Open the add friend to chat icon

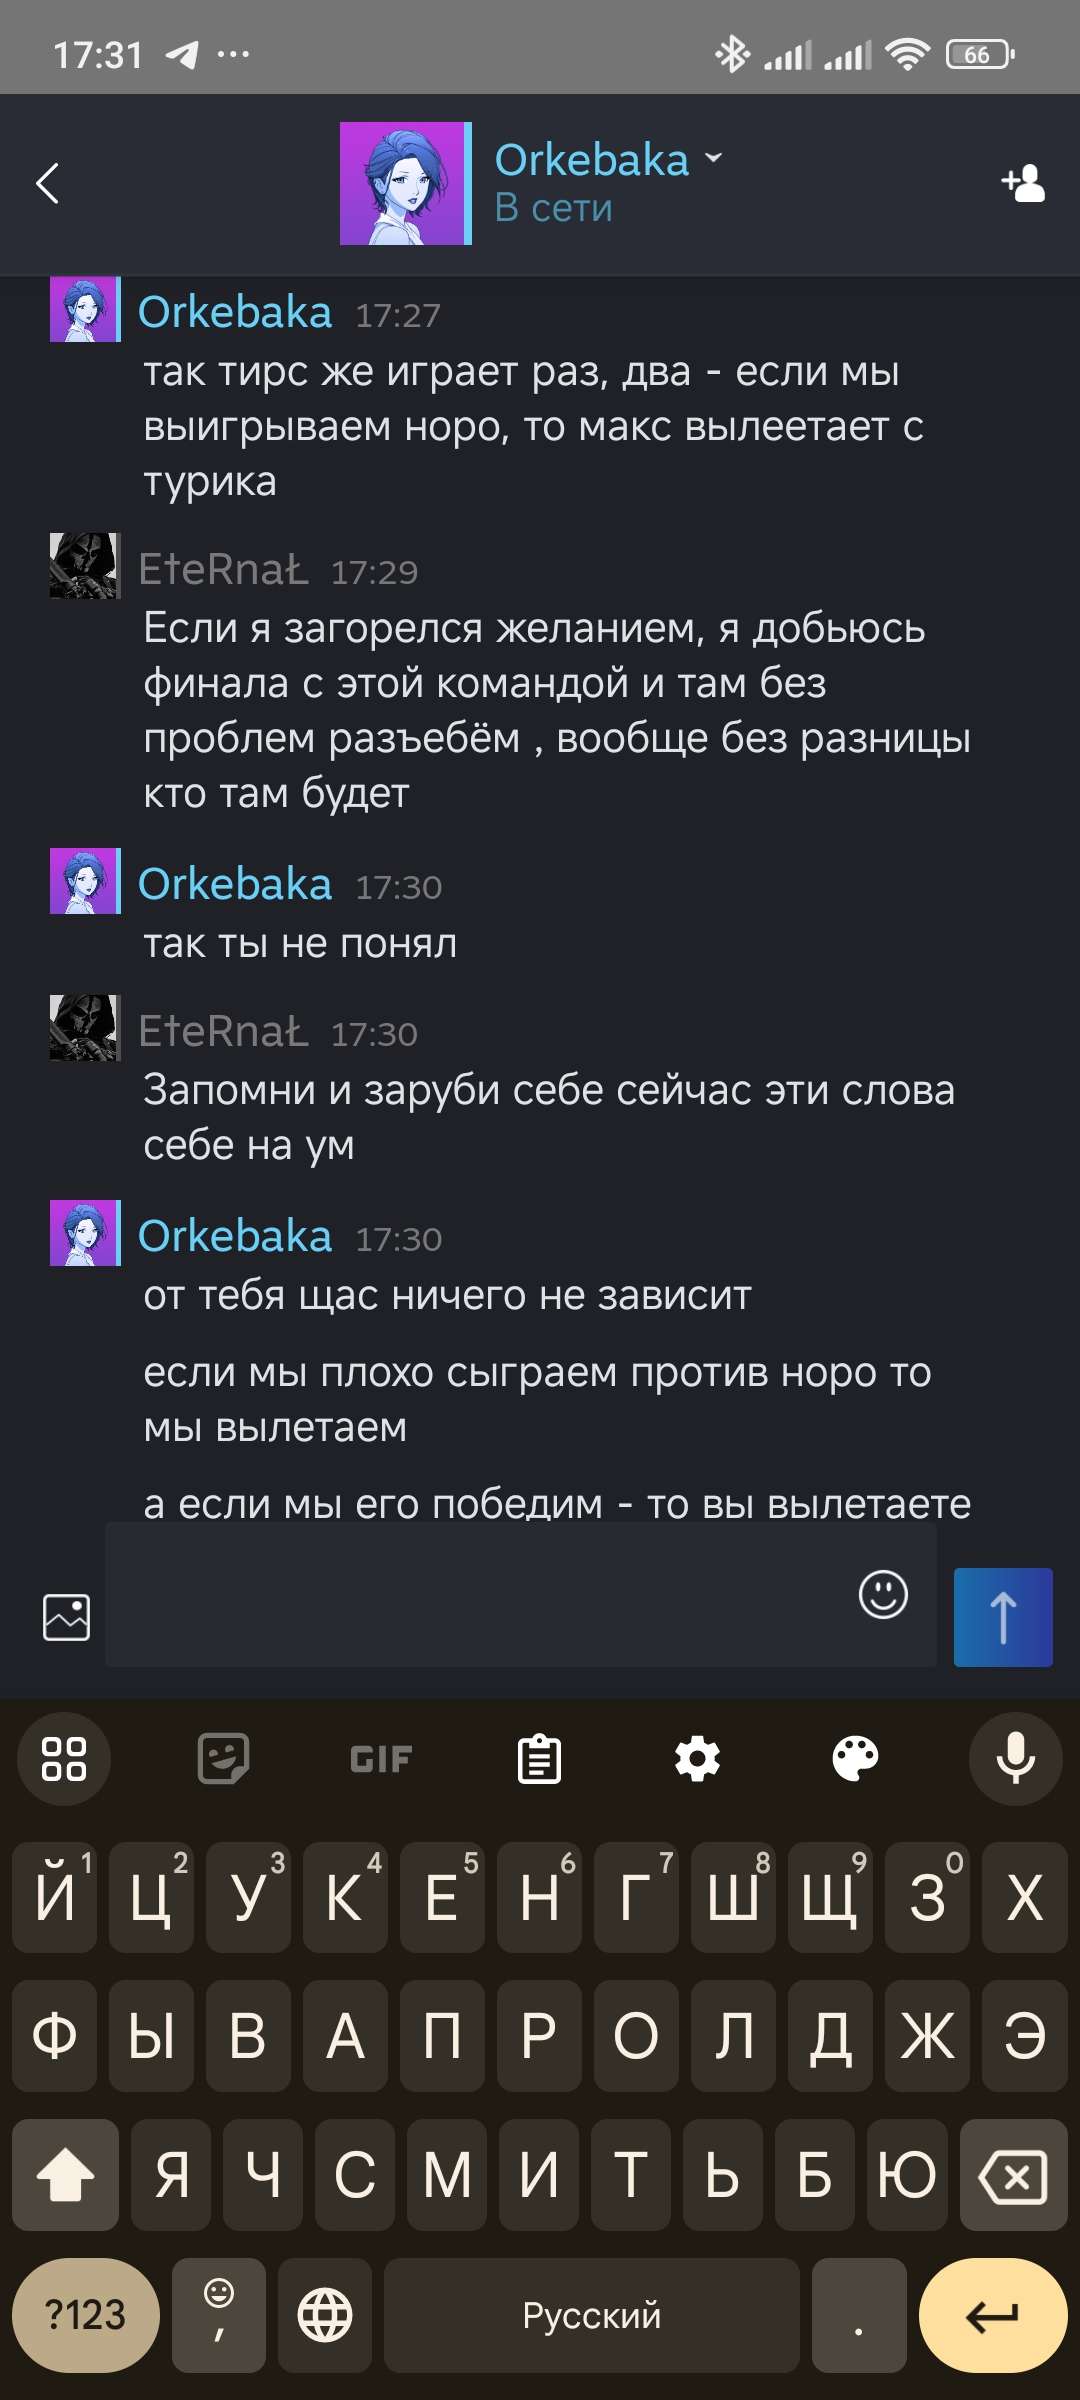[1023, 183]
